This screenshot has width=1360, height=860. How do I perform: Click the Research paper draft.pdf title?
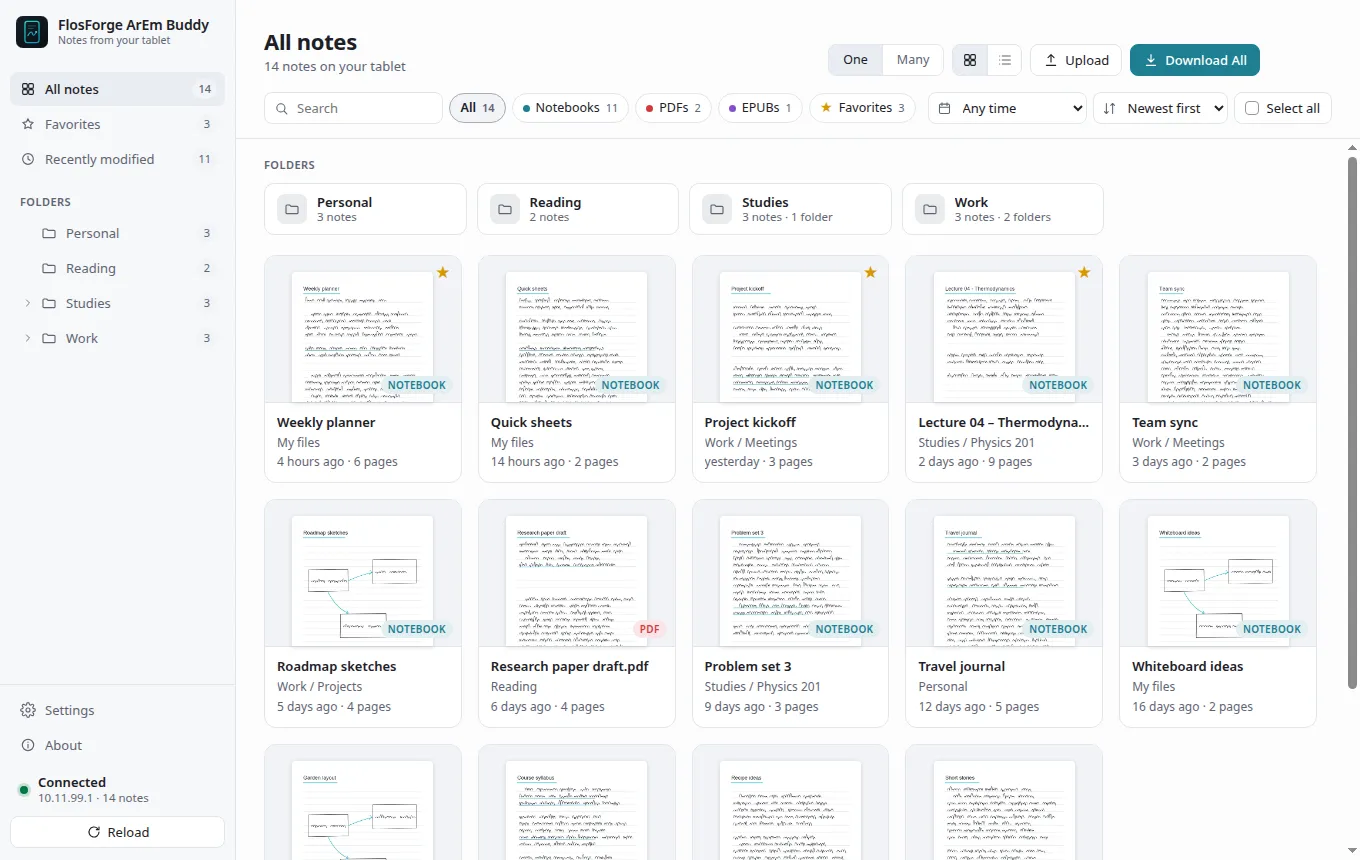pos(570,666)
